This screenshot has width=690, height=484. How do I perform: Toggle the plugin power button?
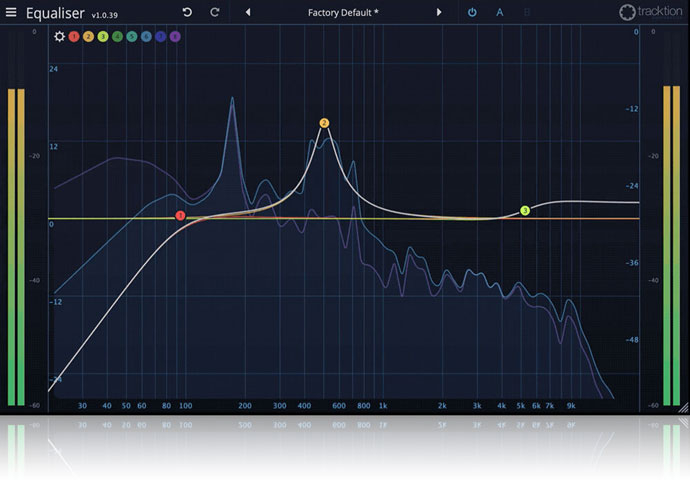coord(473,13)
